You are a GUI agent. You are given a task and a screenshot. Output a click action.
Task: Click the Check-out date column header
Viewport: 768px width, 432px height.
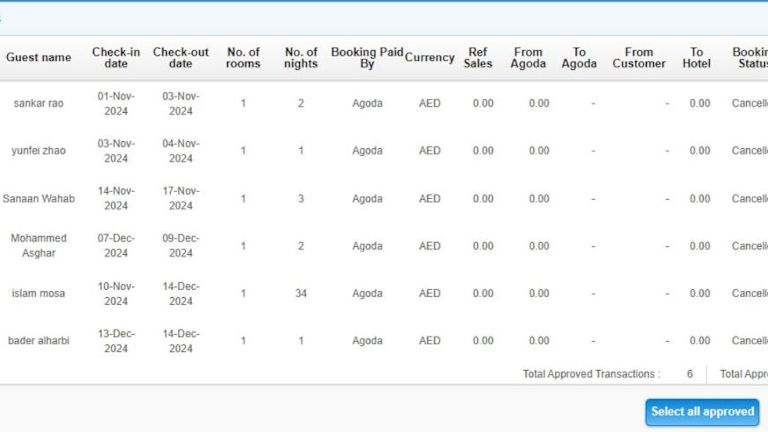pyautogui.click(x=180, y=58)
